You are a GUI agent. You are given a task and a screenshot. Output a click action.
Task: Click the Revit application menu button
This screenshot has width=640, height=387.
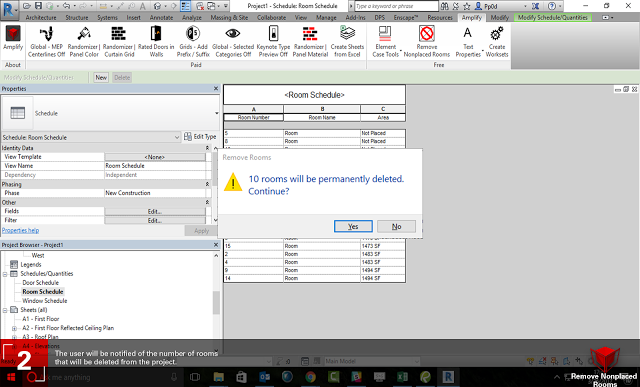coord(9,9)
